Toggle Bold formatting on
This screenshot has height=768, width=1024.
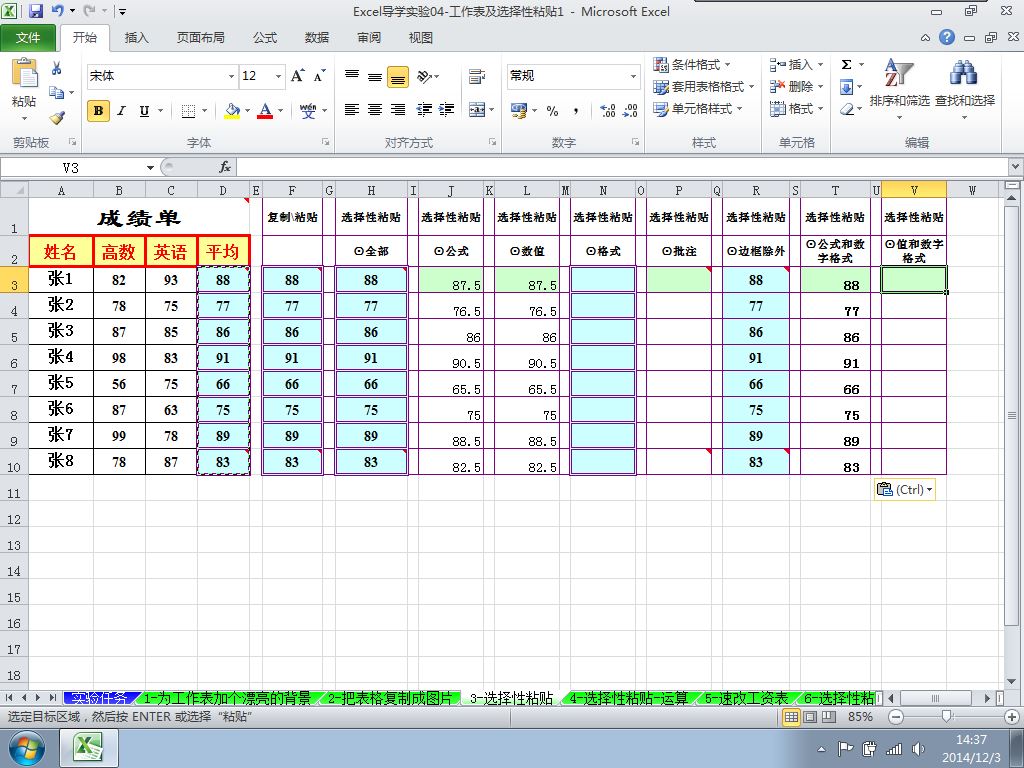(99, 111)
